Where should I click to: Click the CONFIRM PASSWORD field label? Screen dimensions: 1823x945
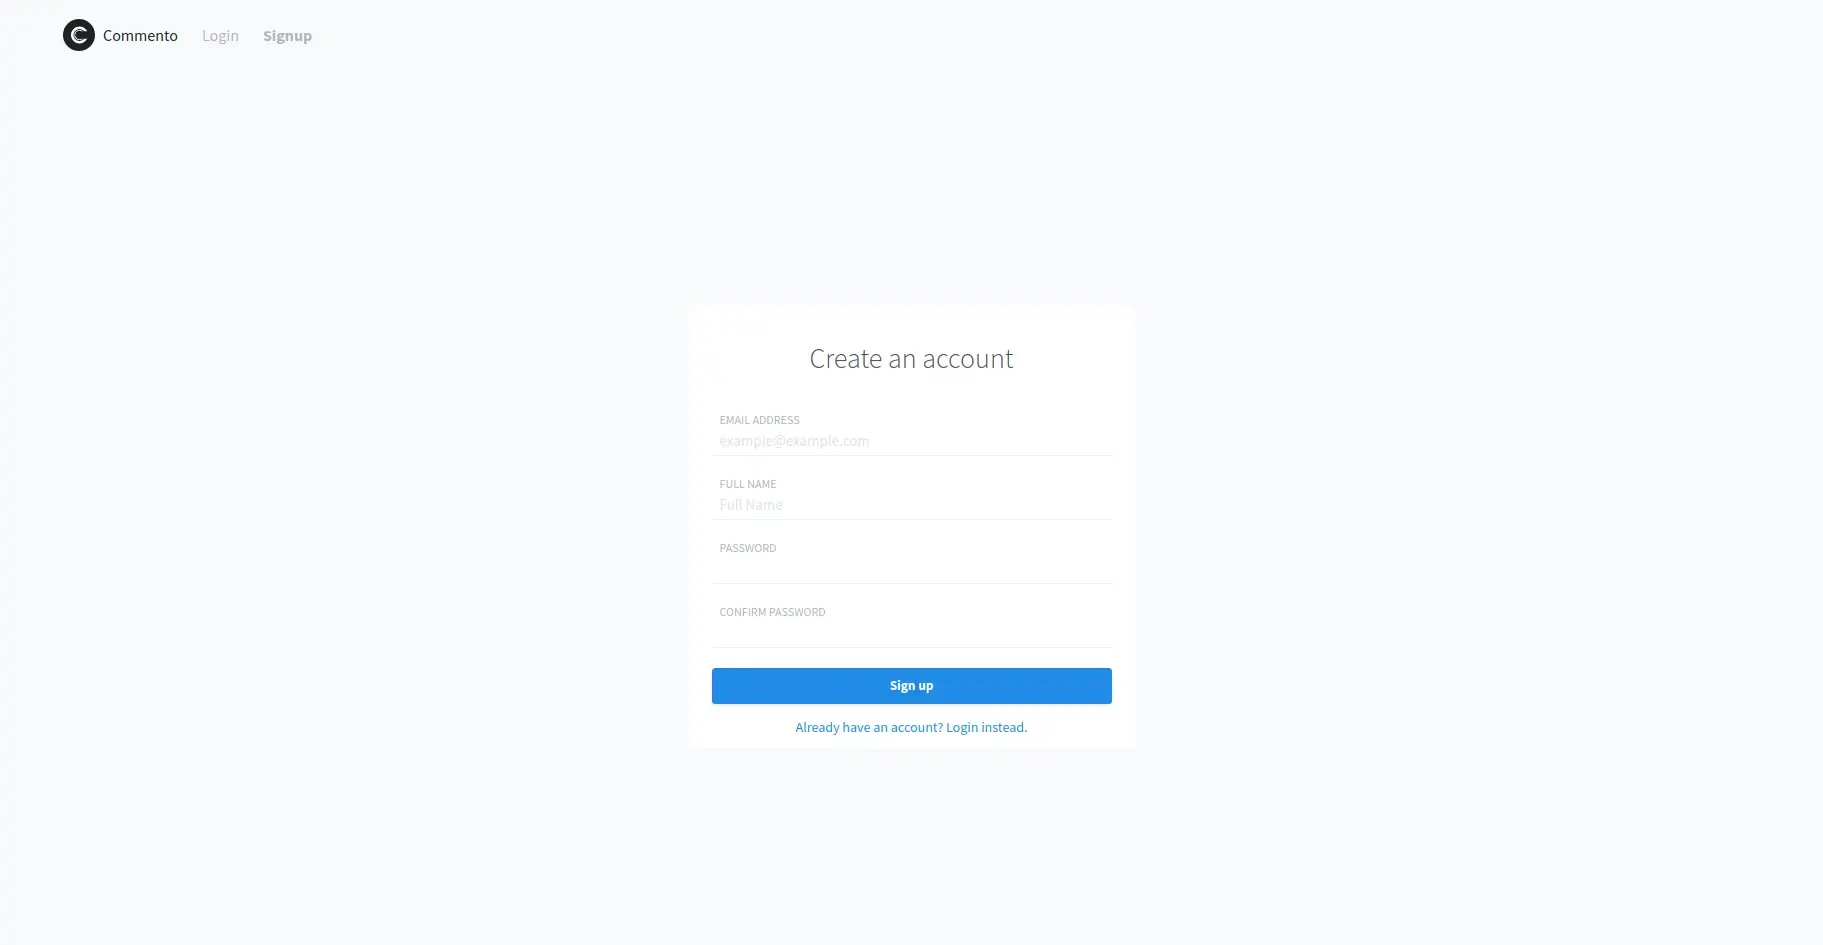pyautogui.click(x=772, y=612)
